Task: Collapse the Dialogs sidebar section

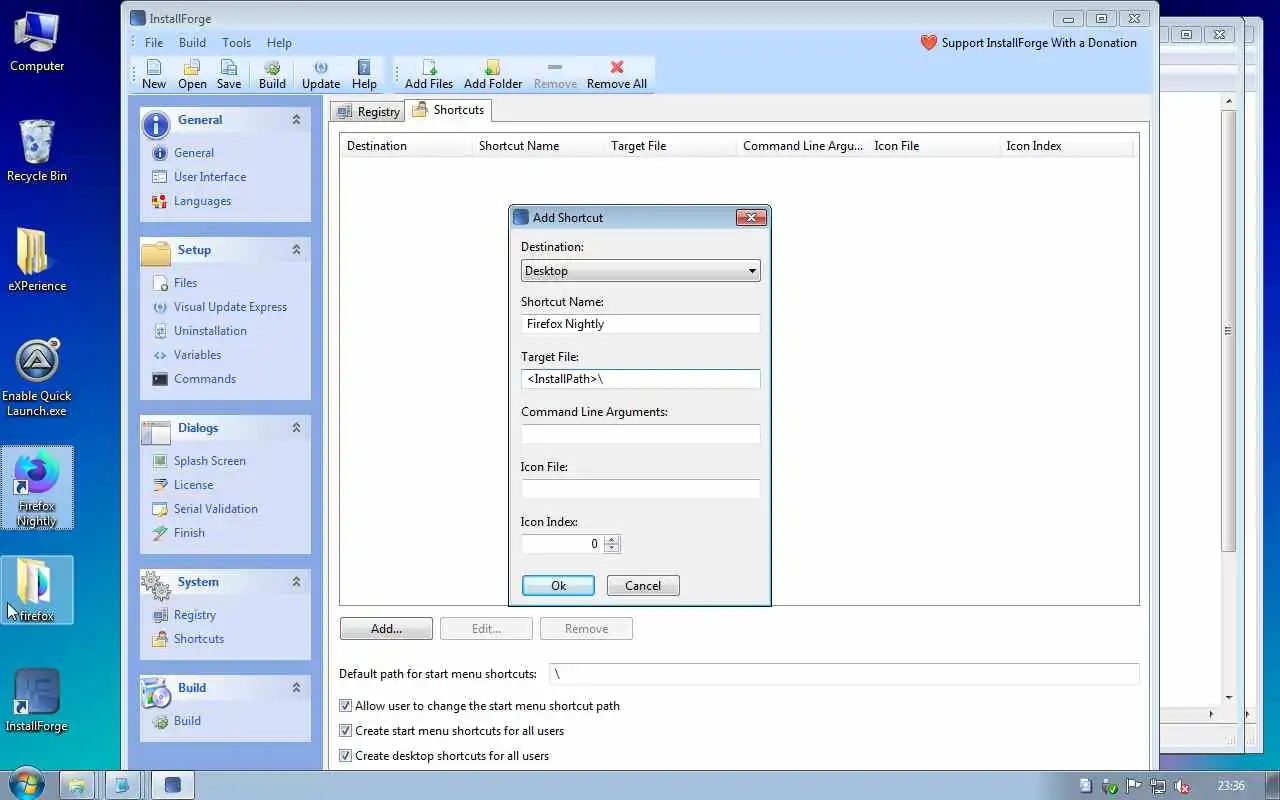Action: [x=296, y=428]
